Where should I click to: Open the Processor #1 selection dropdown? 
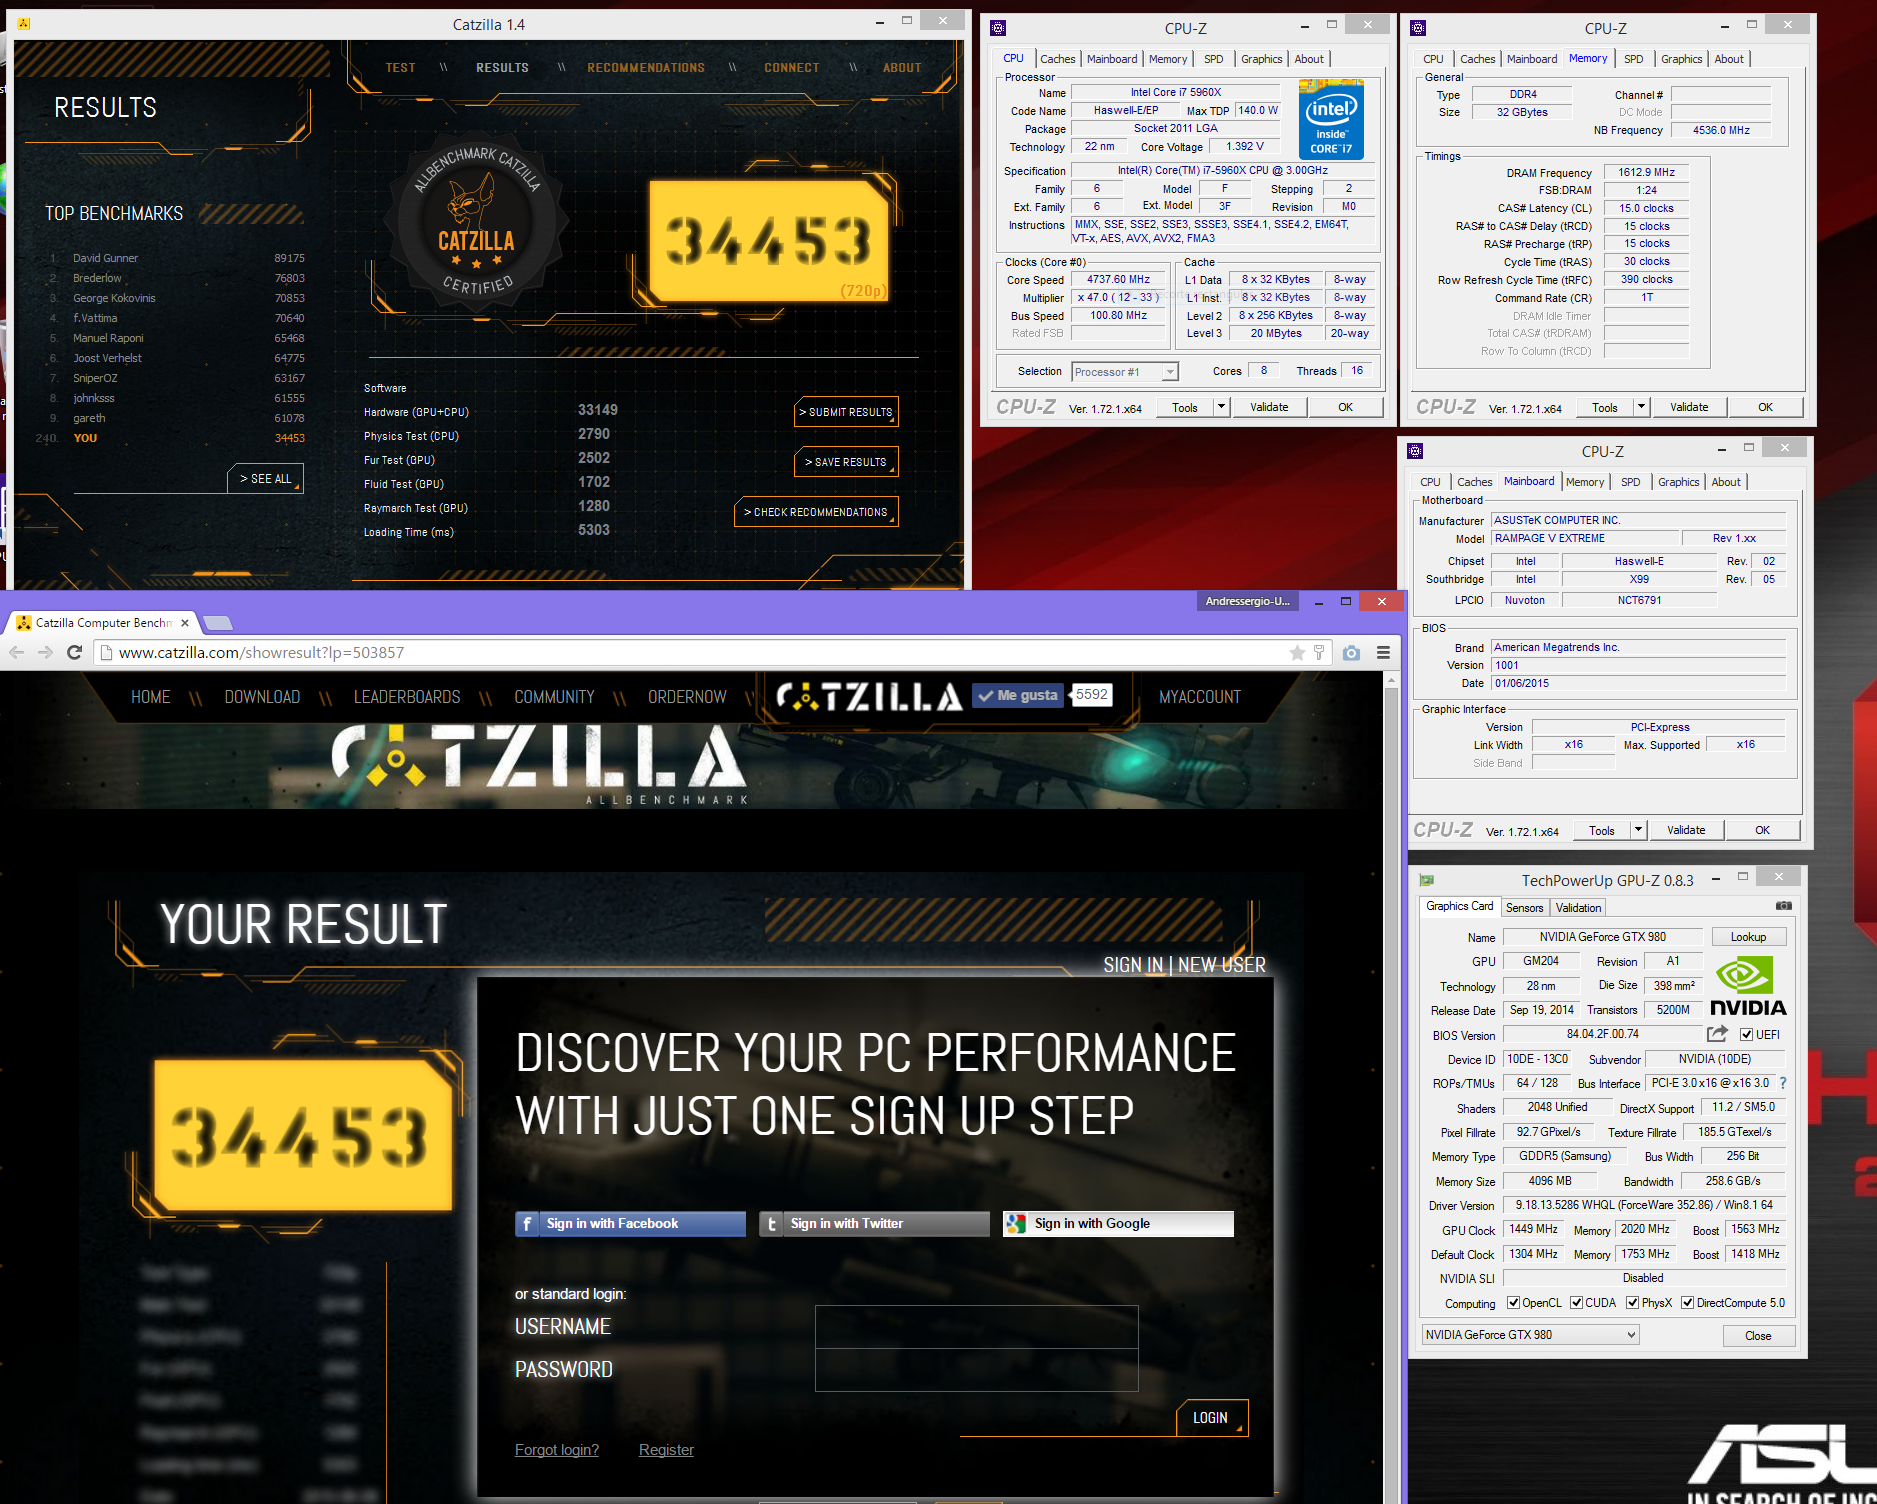click(x=1125, y=372)
